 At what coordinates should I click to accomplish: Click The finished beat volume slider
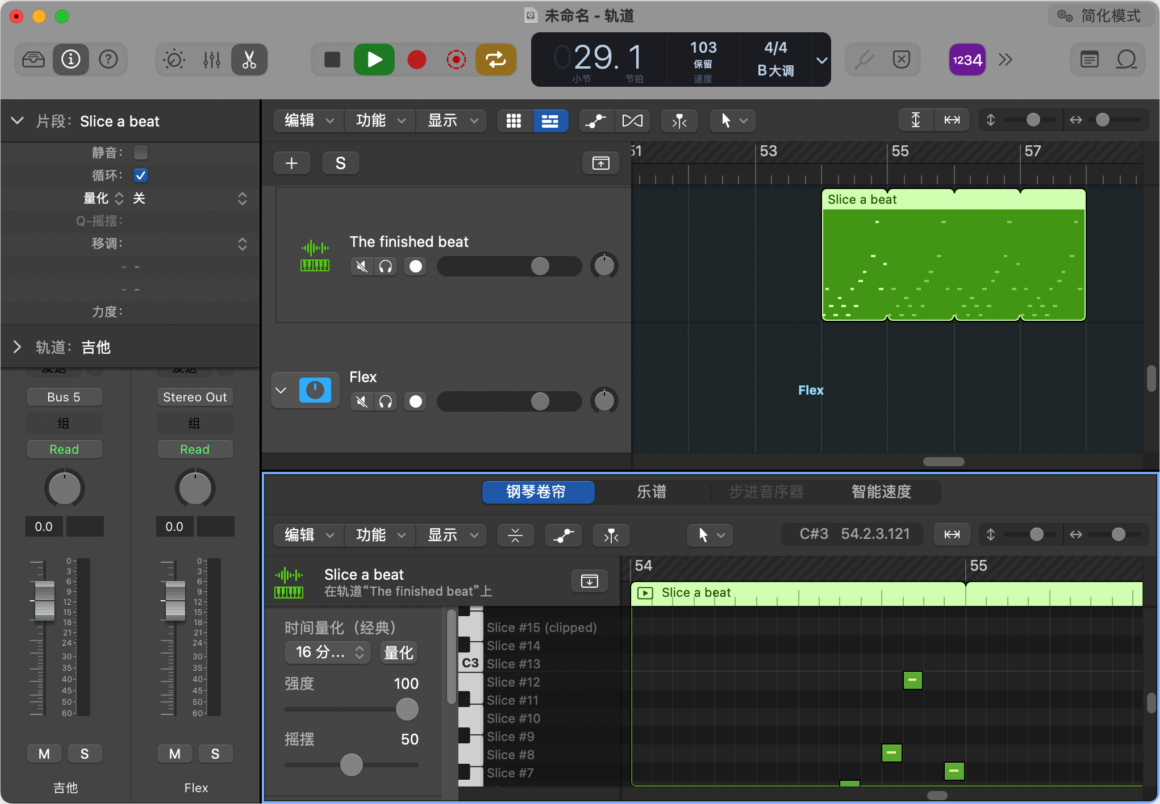[x=509, y=266]
